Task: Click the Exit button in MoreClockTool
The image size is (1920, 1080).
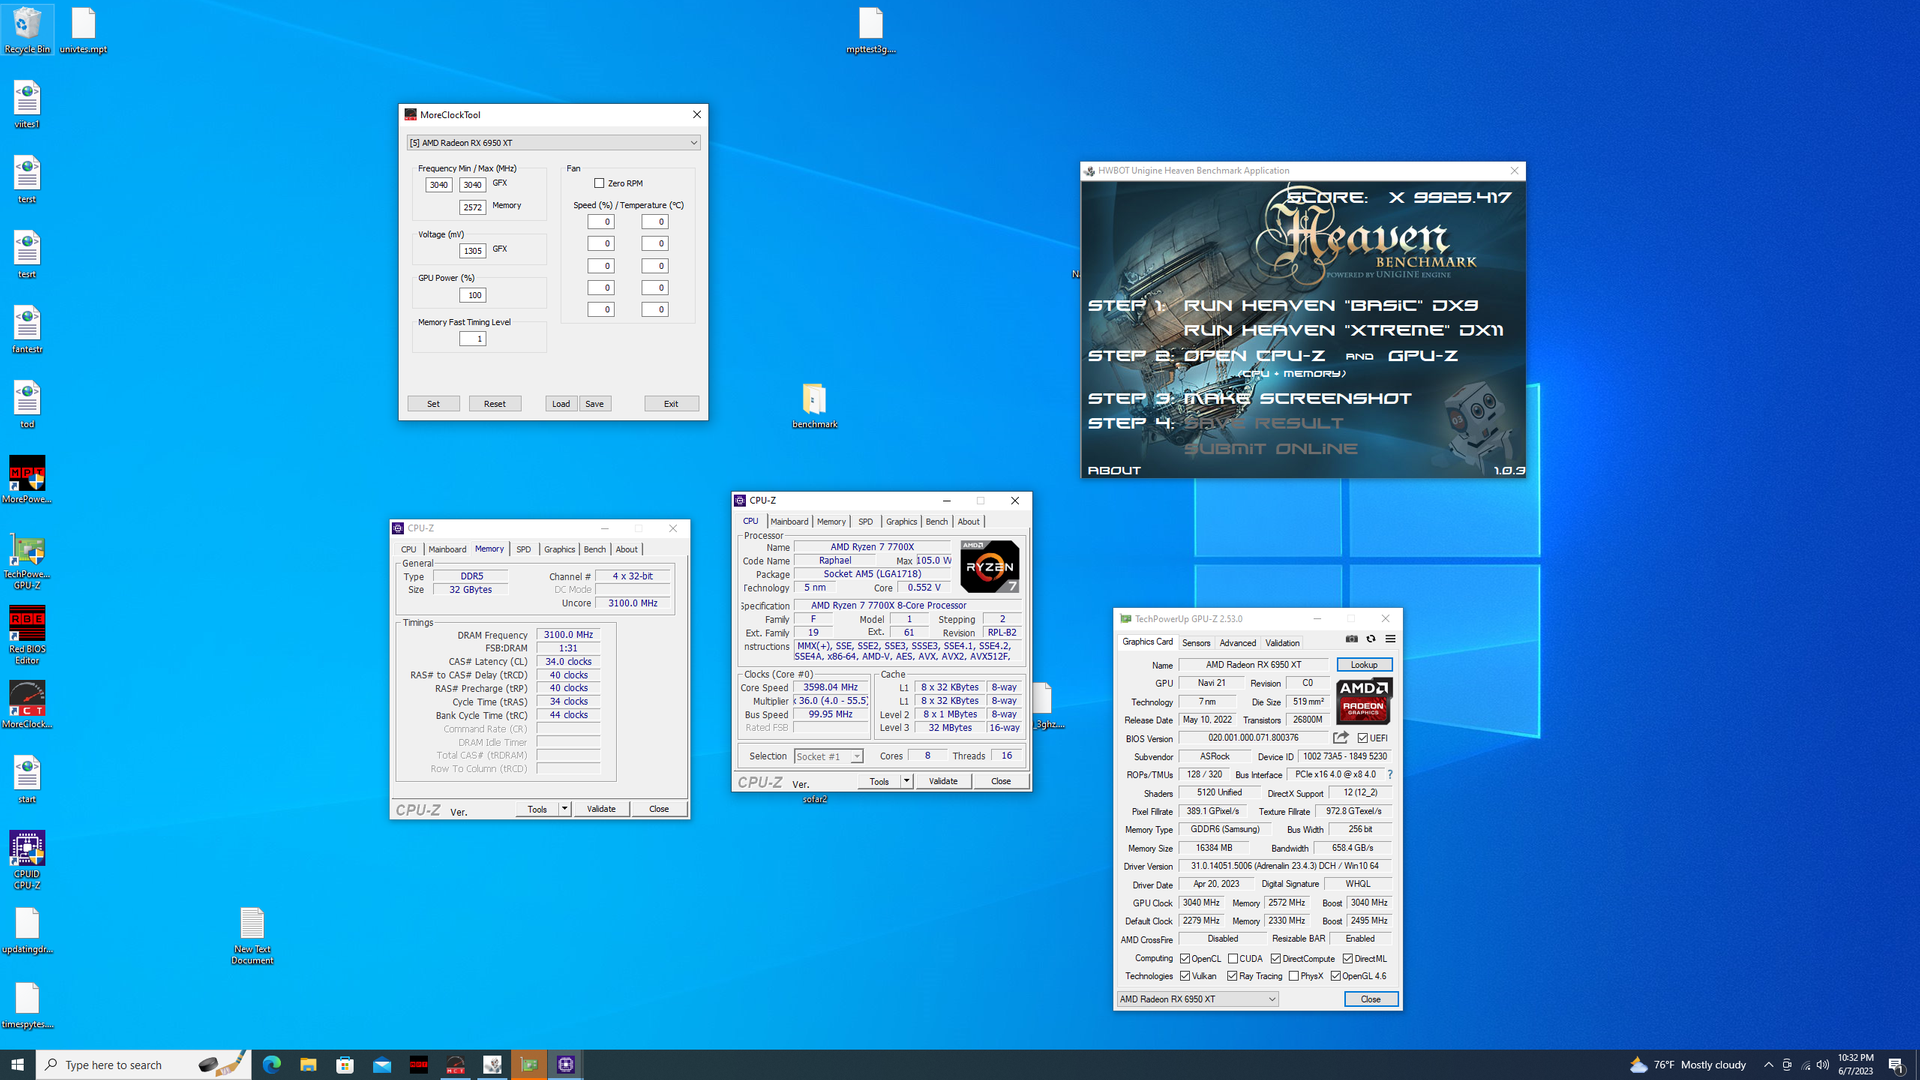Action: tap(671, 404)
